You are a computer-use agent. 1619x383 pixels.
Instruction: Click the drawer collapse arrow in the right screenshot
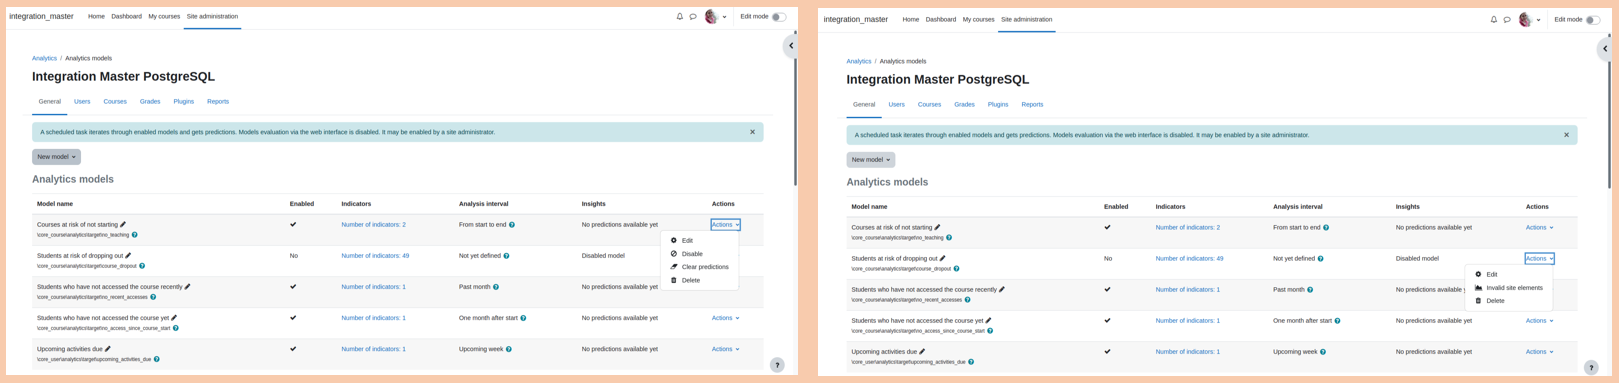[x=1605, y=48]
